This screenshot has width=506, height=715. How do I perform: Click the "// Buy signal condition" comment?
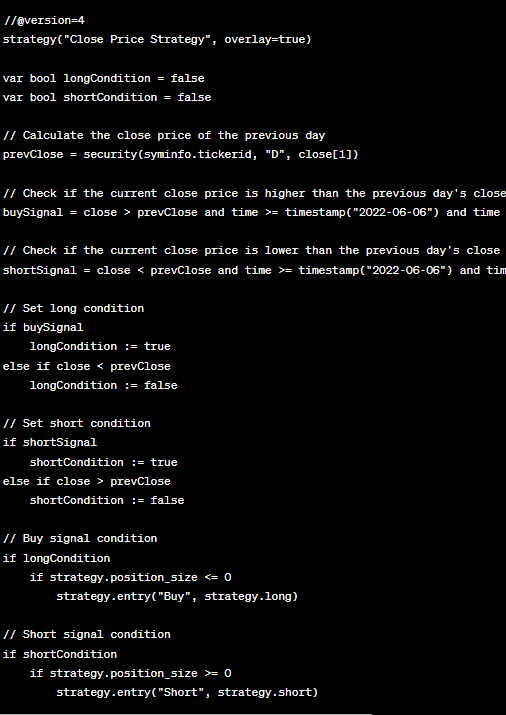[80, 539]
